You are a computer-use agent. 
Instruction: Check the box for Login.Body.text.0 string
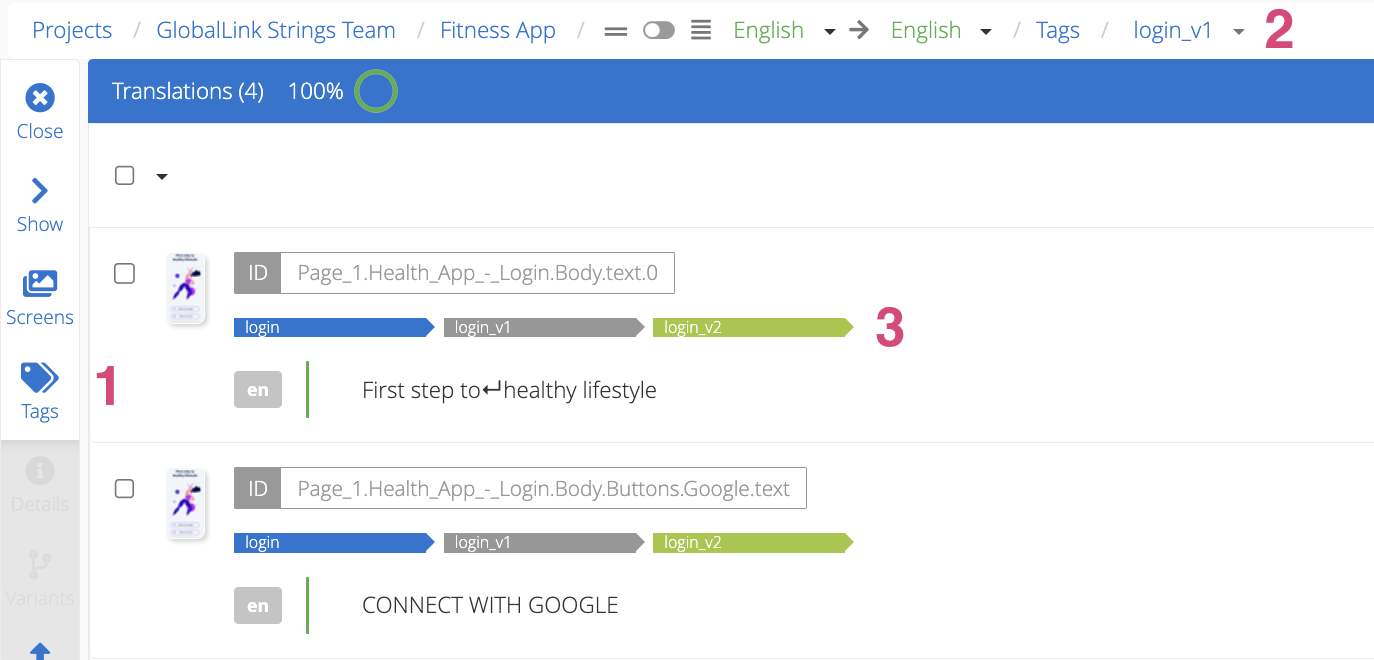coord(125,273)
